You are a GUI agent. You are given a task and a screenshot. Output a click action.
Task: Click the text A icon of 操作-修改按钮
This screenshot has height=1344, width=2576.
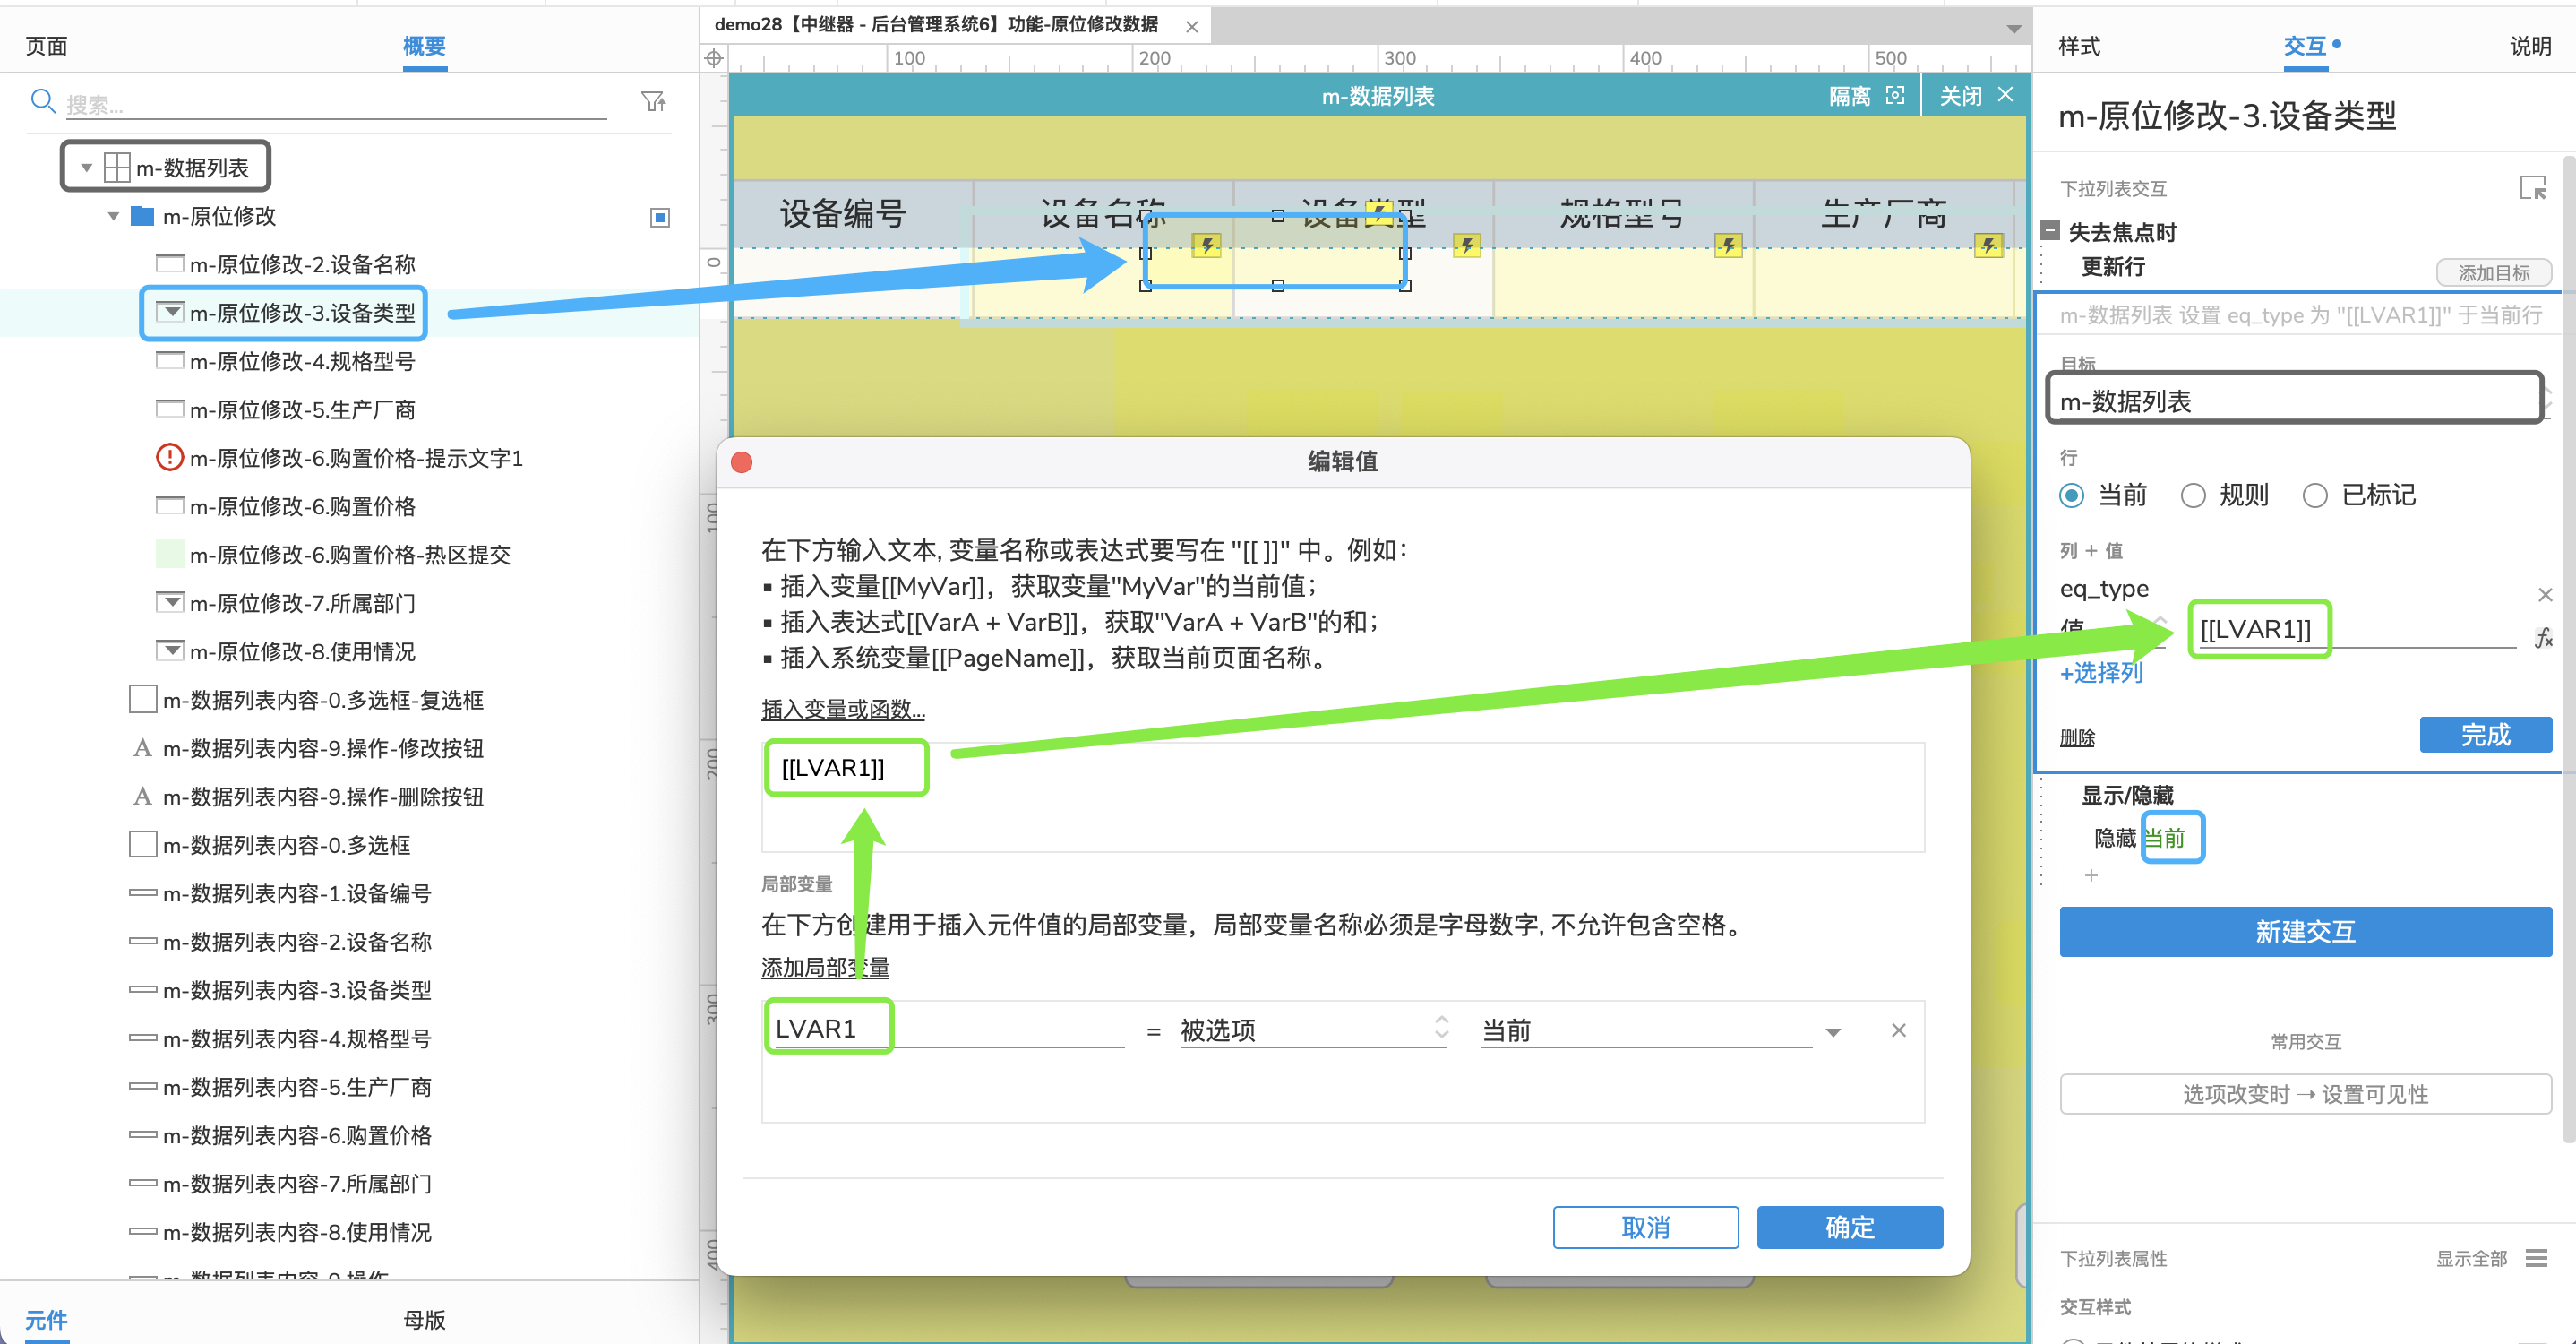(142, 748)
